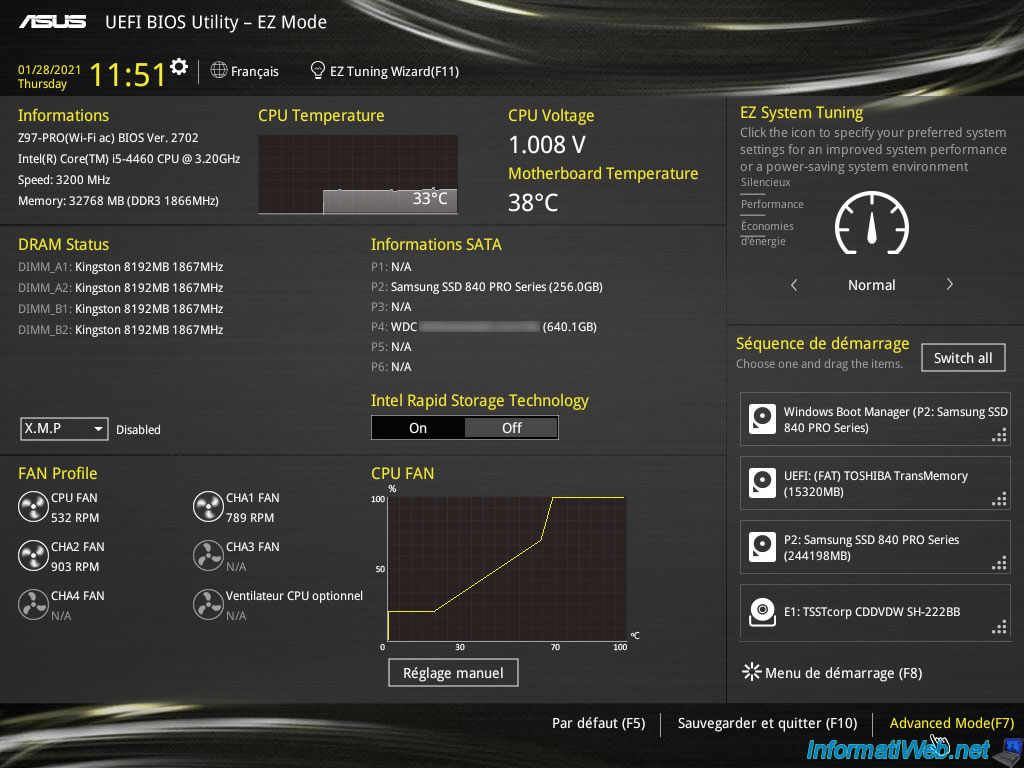Image resolution: width=1024 pixels, height=768 pixels.
Task: Click drag handle of Windows Boot Manager entry
Action: [x=999, y=436]
